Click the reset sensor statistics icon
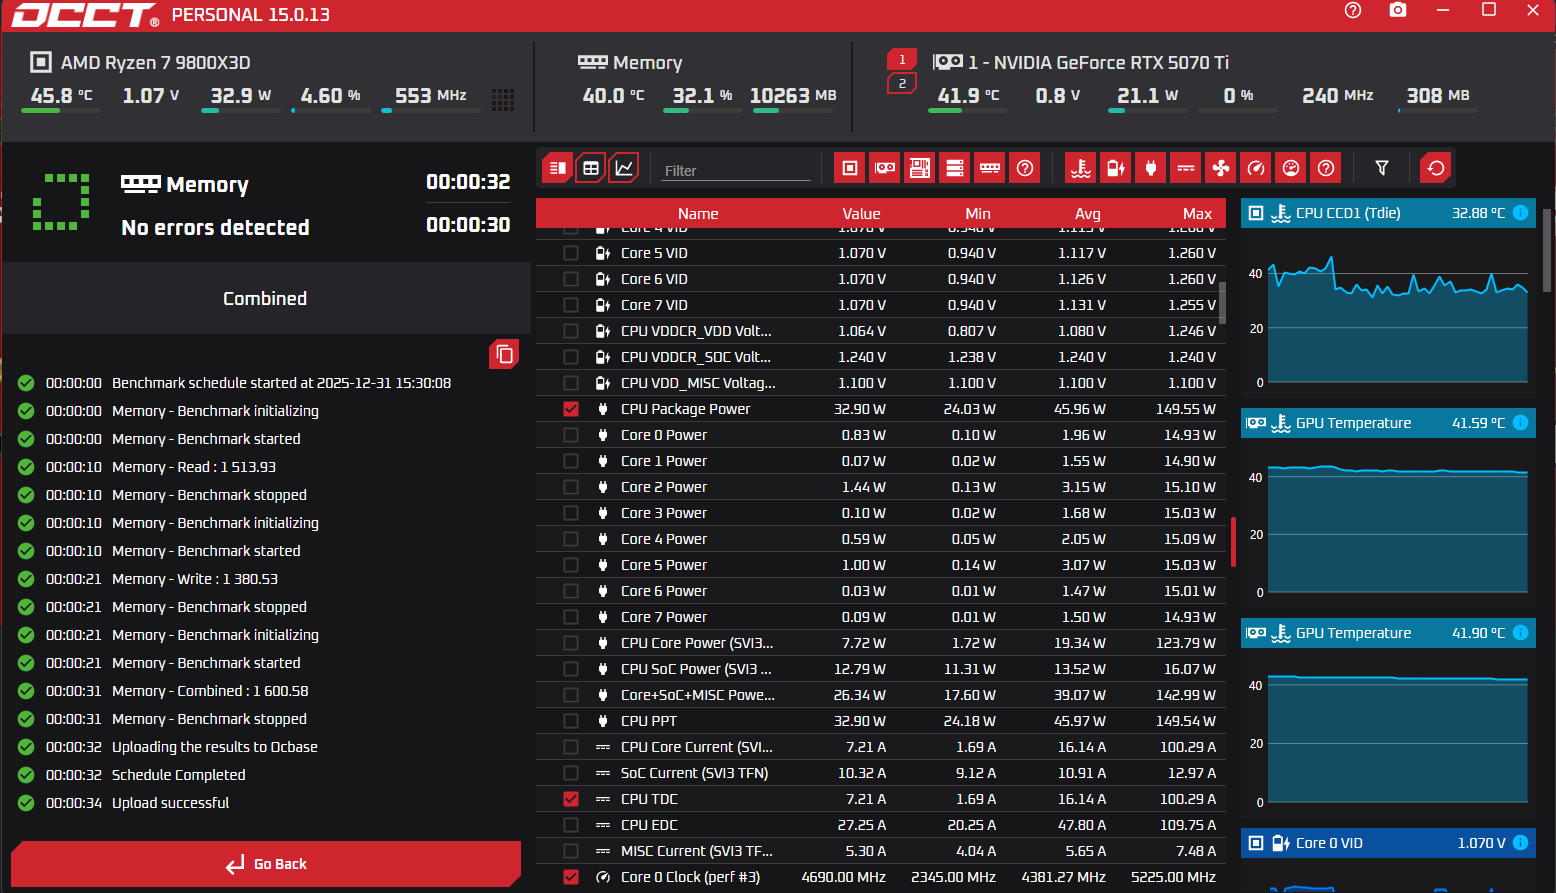 (x=1436, y=168)
